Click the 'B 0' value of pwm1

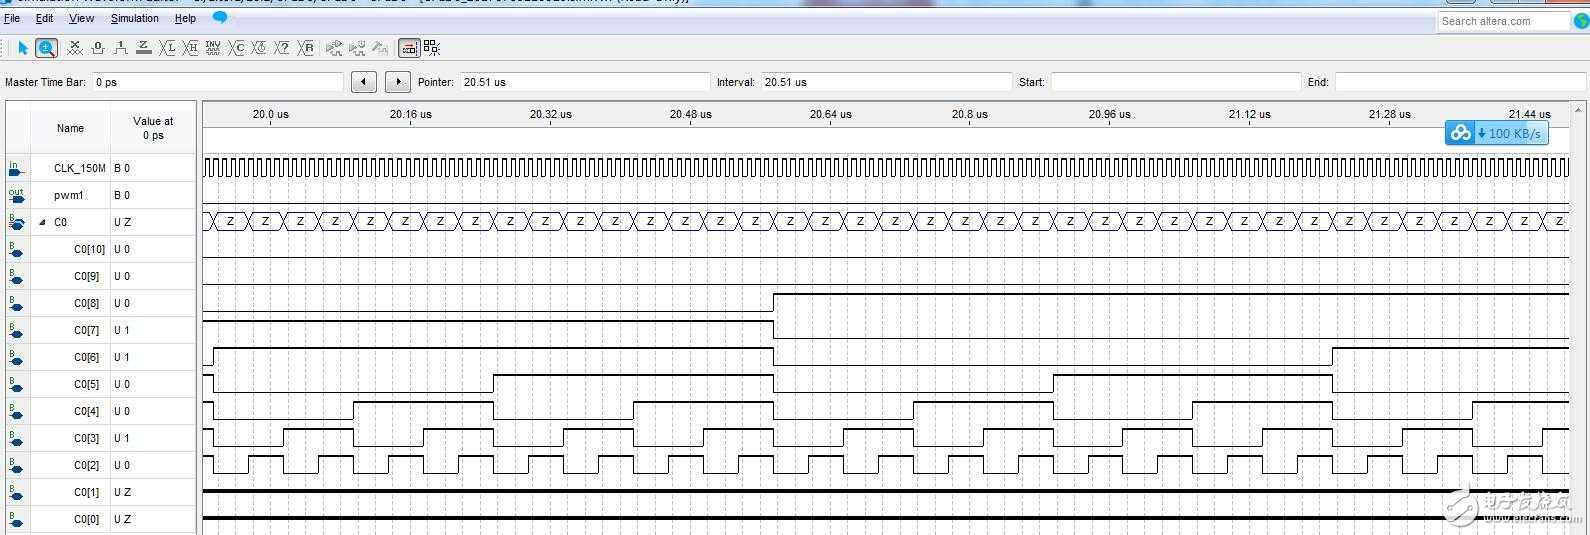point(122,195)
